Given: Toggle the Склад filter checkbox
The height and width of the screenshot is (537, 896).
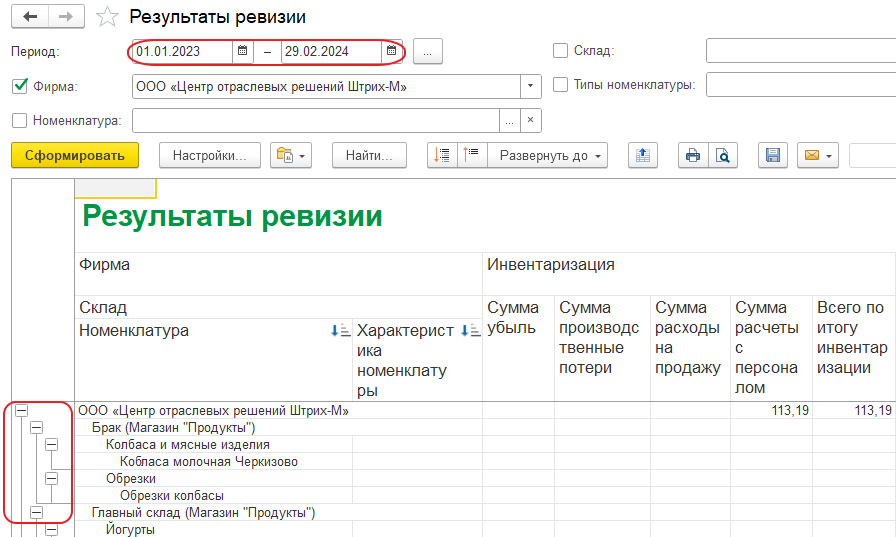Looking at the screenshot, I should coord(561,50).
